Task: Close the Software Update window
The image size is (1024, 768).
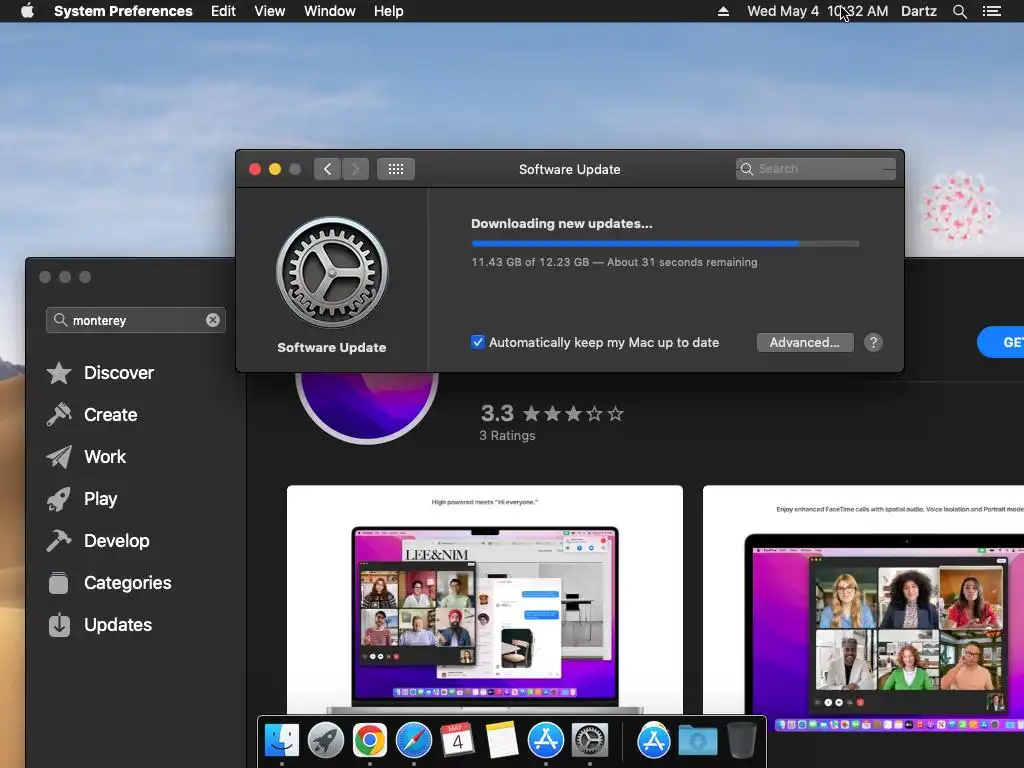Action: (x=255, y=169)
